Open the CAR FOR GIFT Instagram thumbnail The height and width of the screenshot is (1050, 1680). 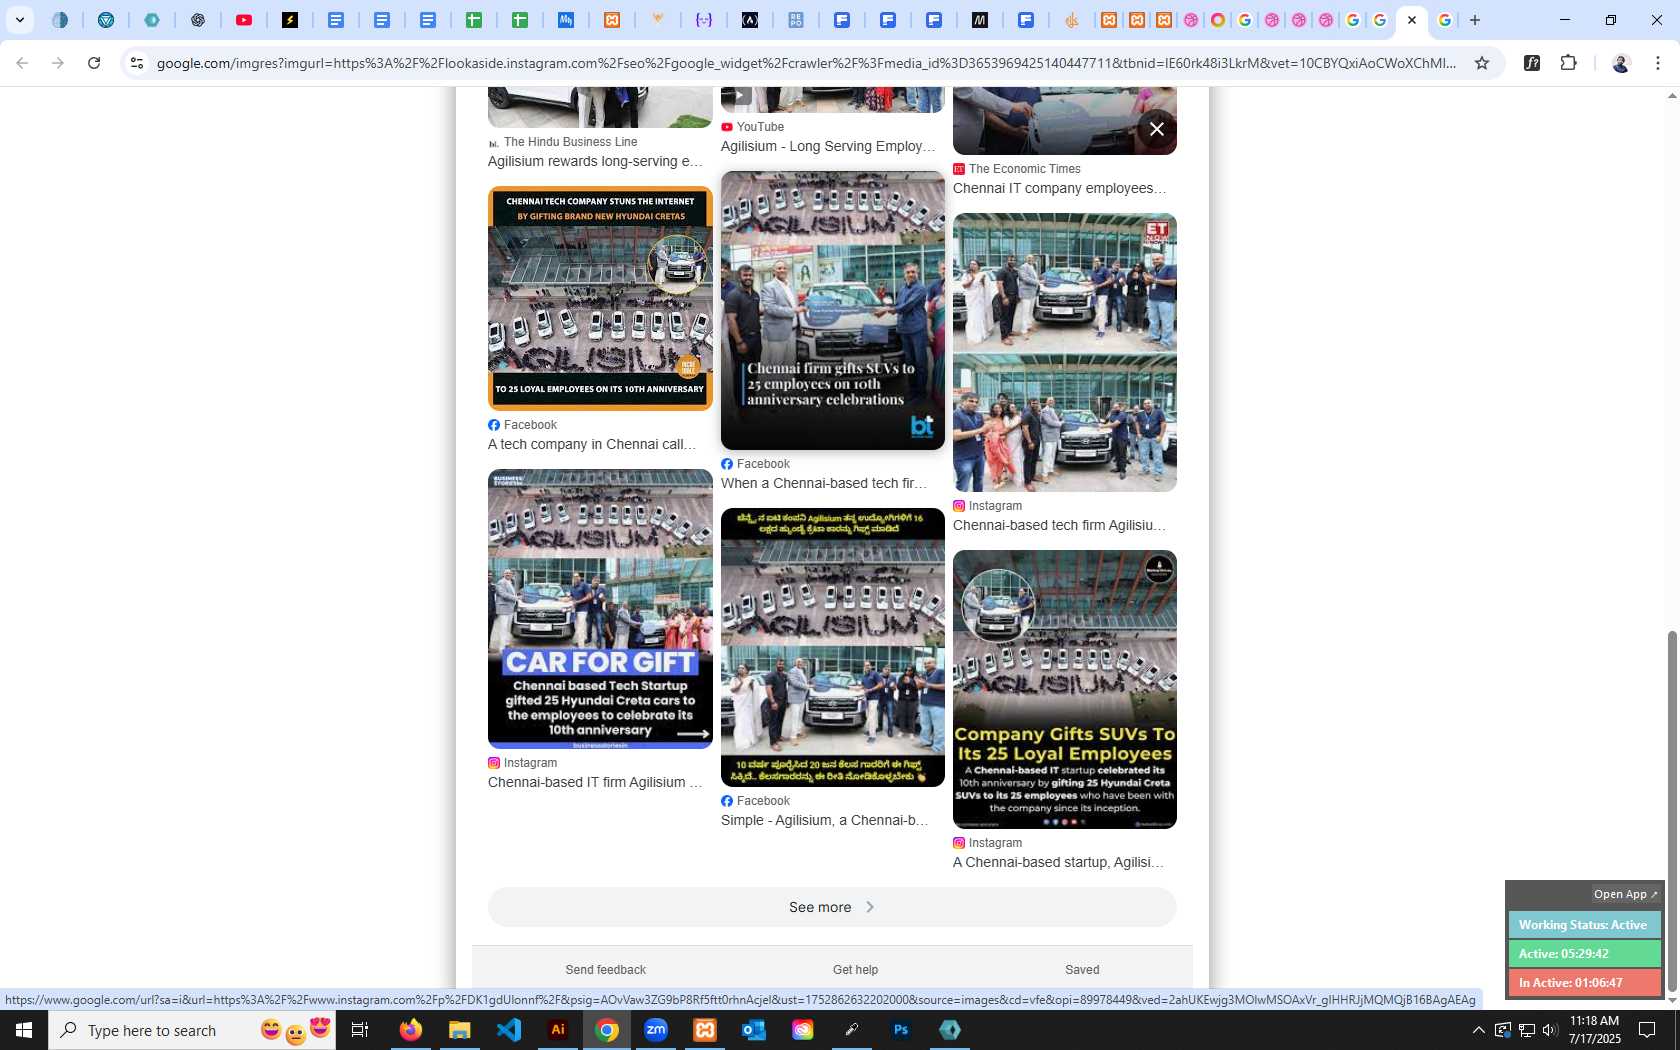click(600, 609)
